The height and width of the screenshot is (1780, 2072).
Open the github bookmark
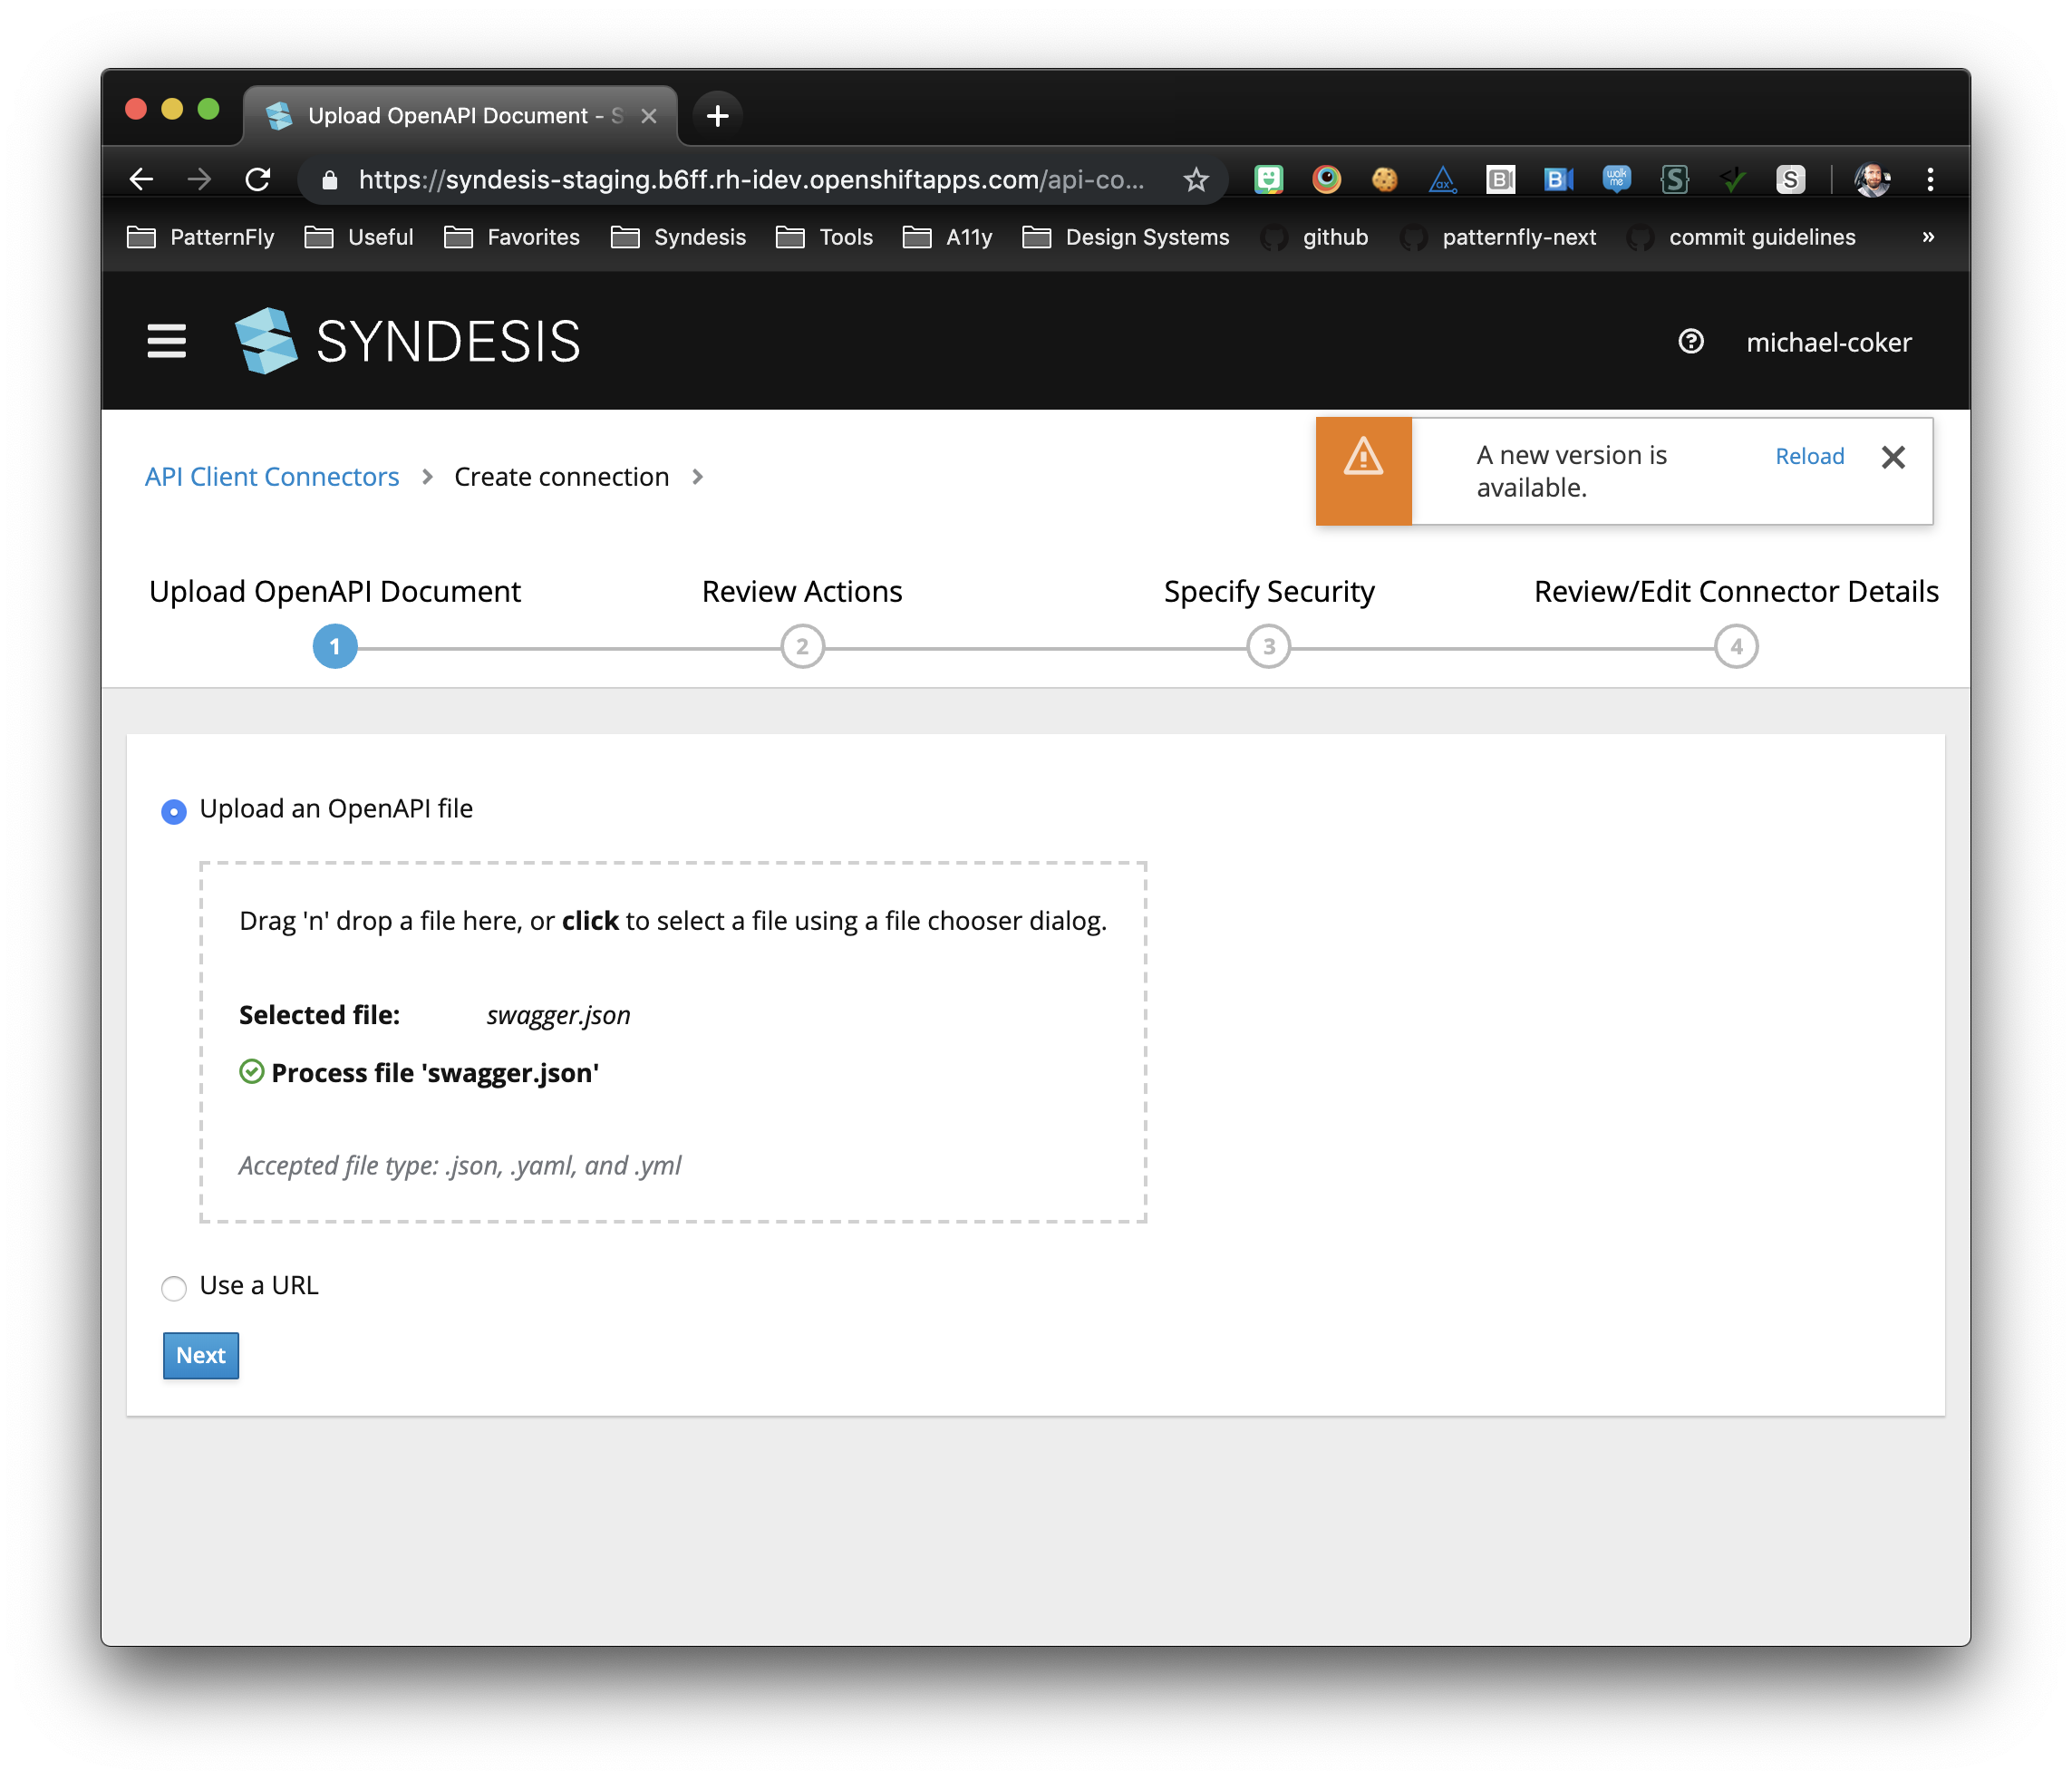[x=1315, y=237]
